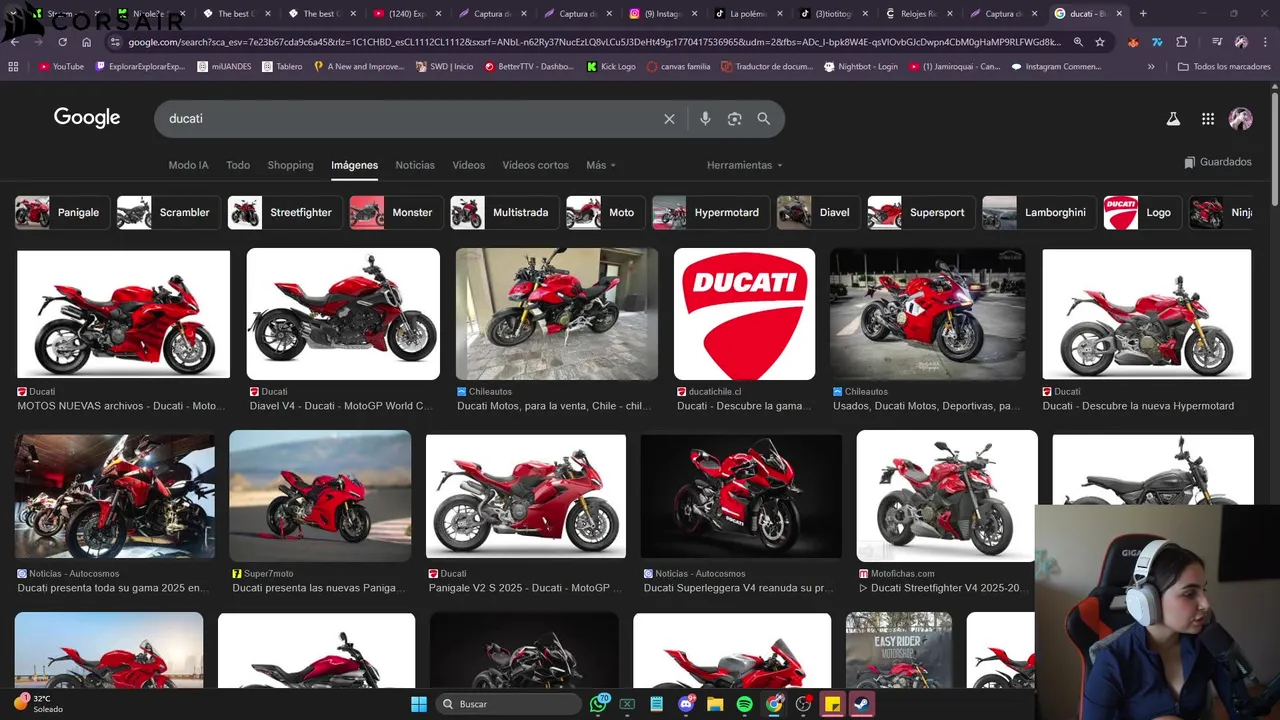Image resolution: width=1280 pixels, height=720 pixels.
Task: Filter images by Logo chip
Action: pyautogui.click(x=1143, y=212)
